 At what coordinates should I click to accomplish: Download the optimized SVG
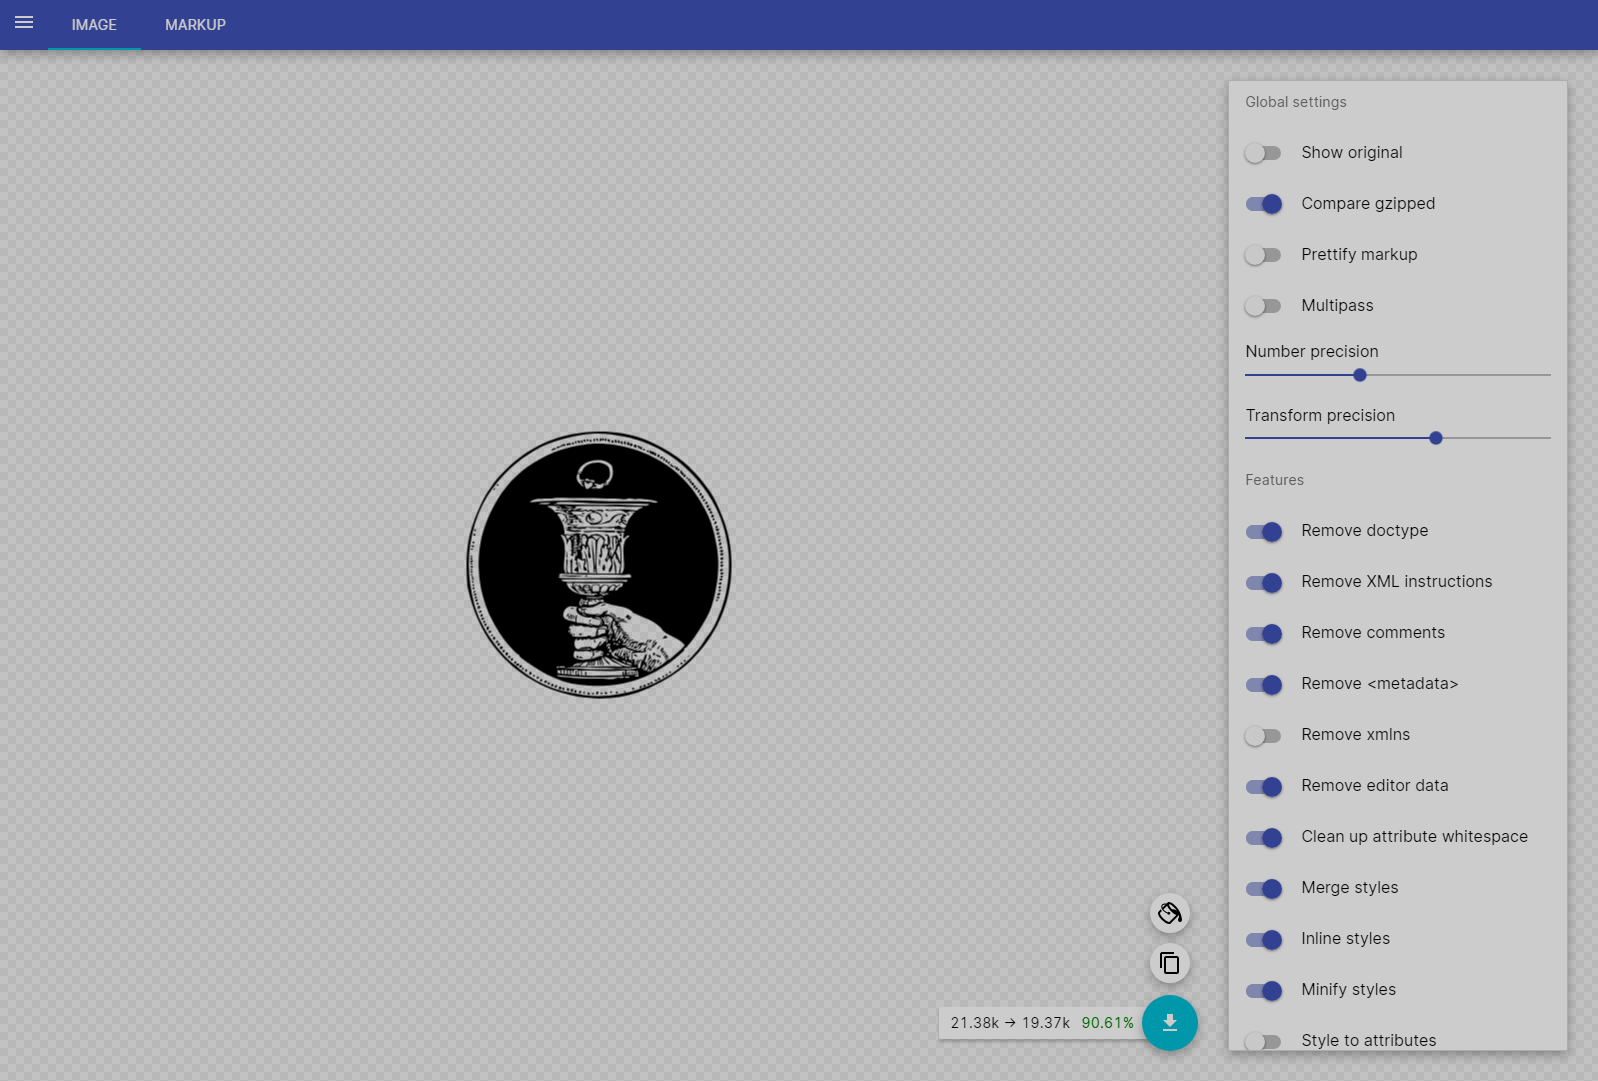[1169, 1023]
